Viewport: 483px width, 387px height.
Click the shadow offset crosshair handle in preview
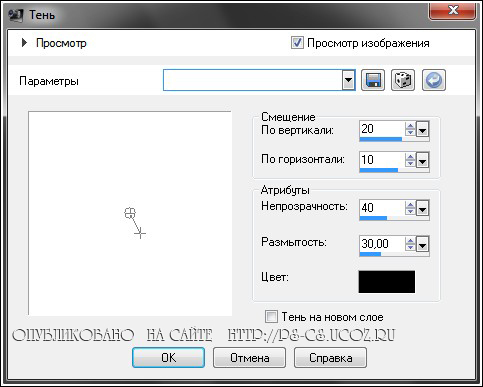[140, 233]
